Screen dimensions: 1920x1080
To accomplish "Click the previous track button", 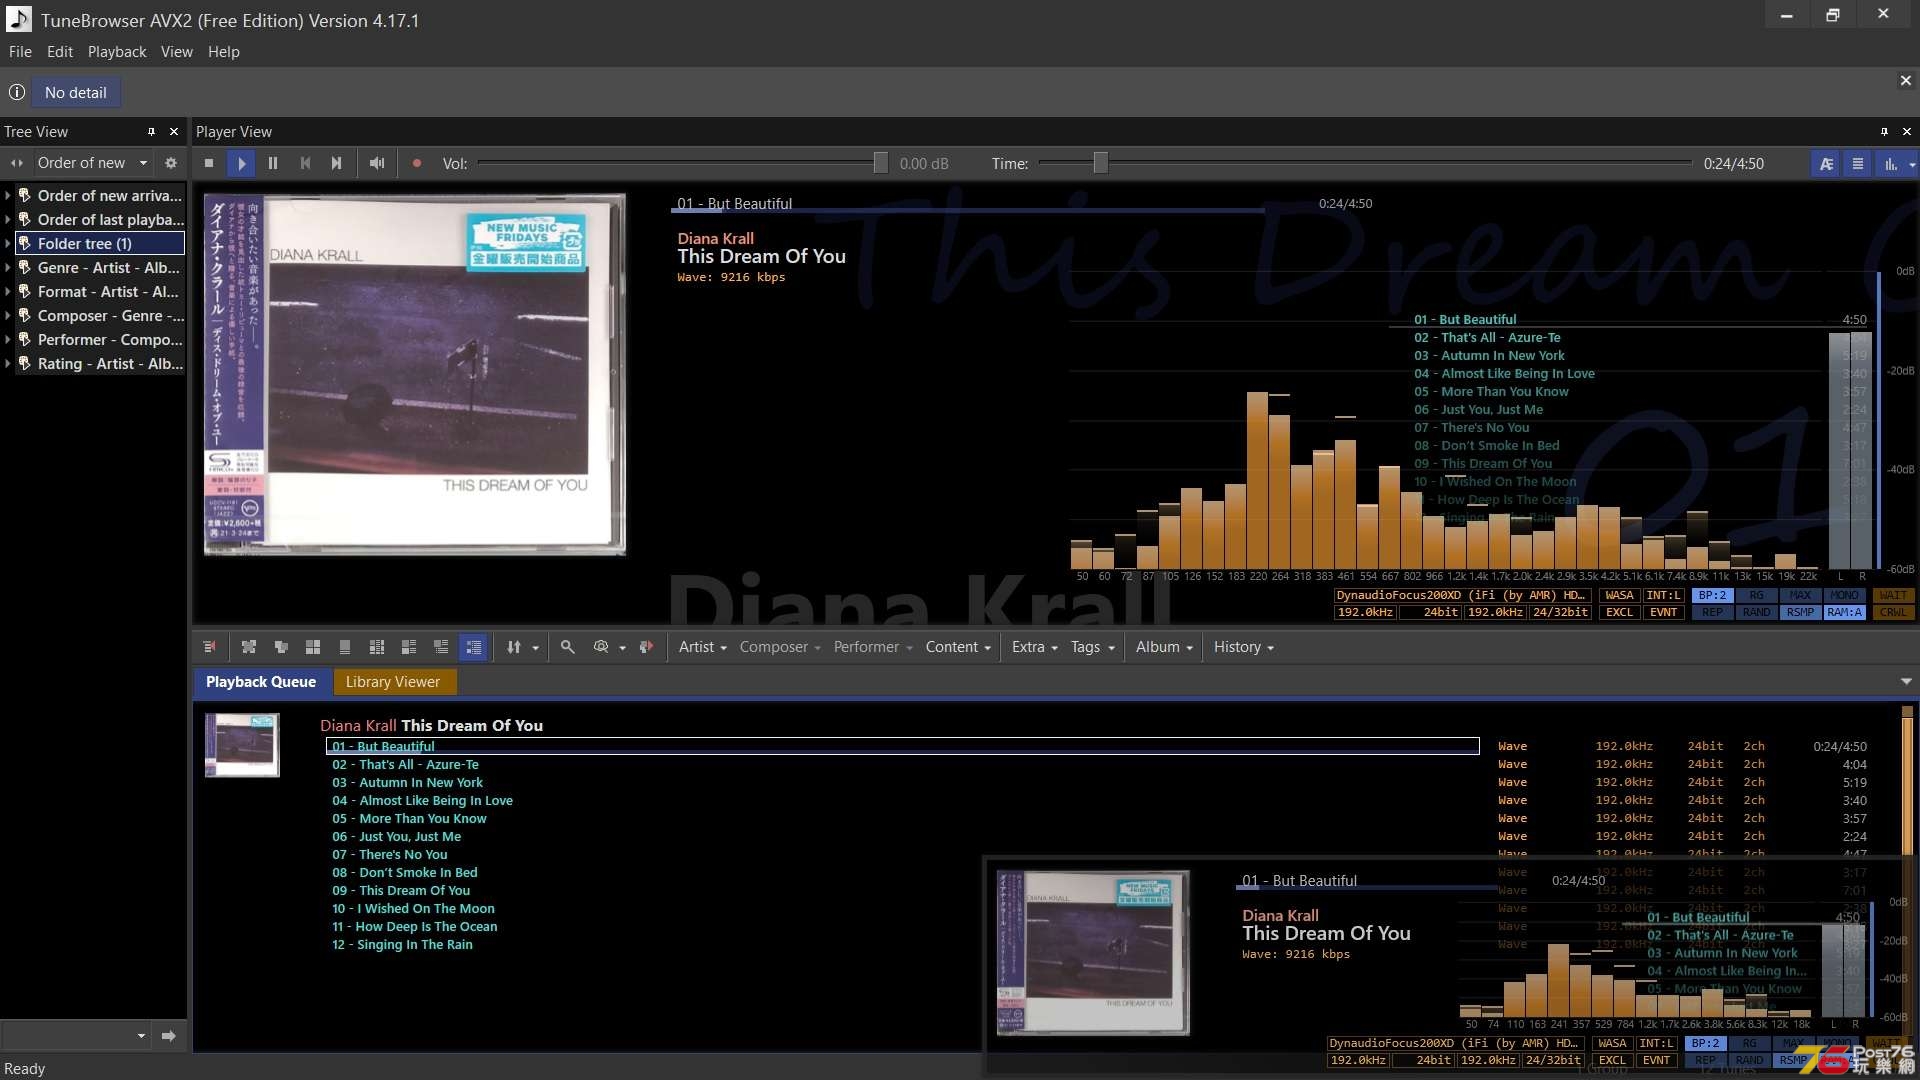I will (306, 162).
